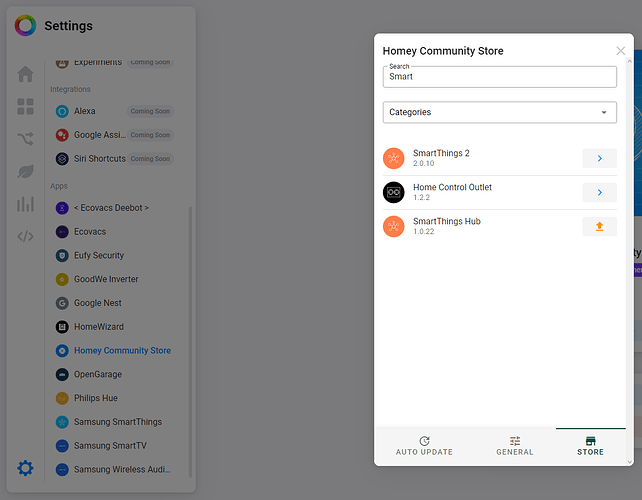Click the OpenGarage list label
The image size is (642, 500).
click(x=98, y=374)
